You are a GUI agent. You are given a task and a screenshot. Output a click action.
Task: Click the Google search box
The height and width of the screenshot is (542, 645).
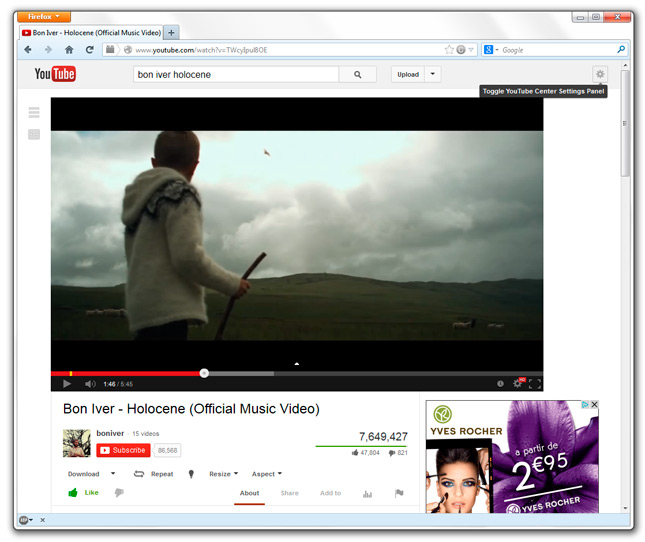[x=557, y=50]
